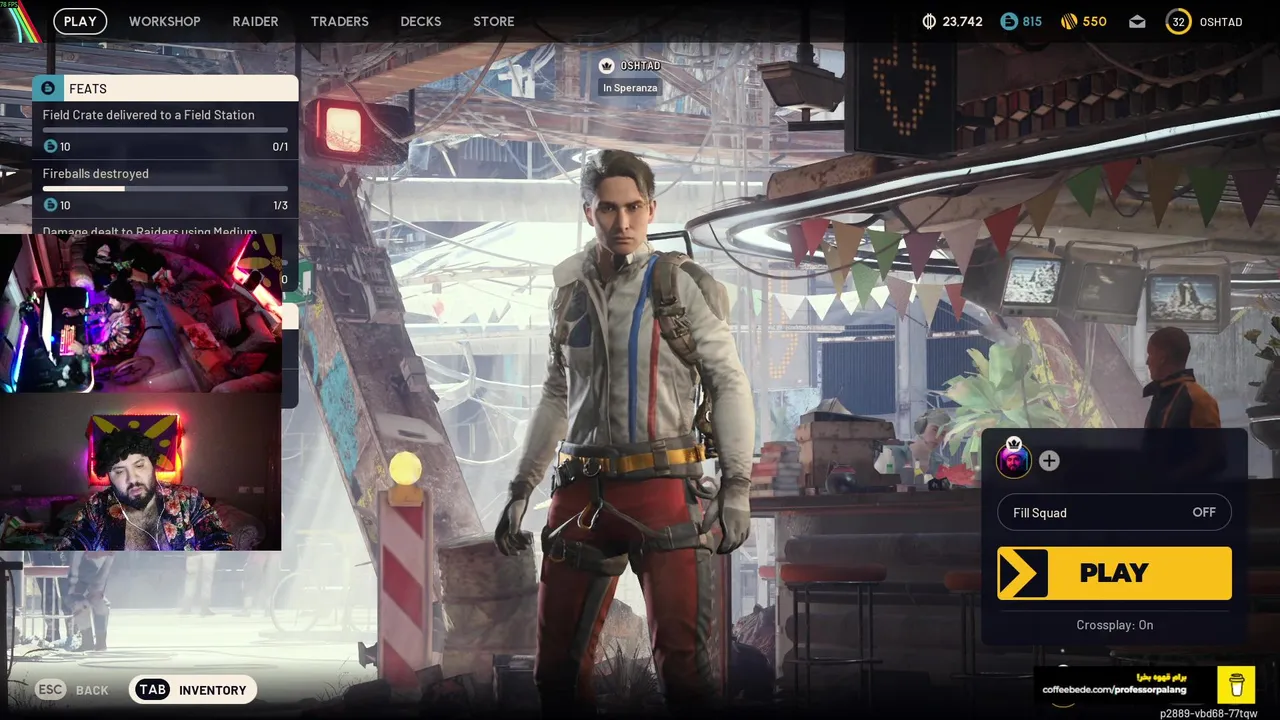Open the OSHTAD player profile name
The width and height of the screenshot is (1280, 720).
(1220, 21)
